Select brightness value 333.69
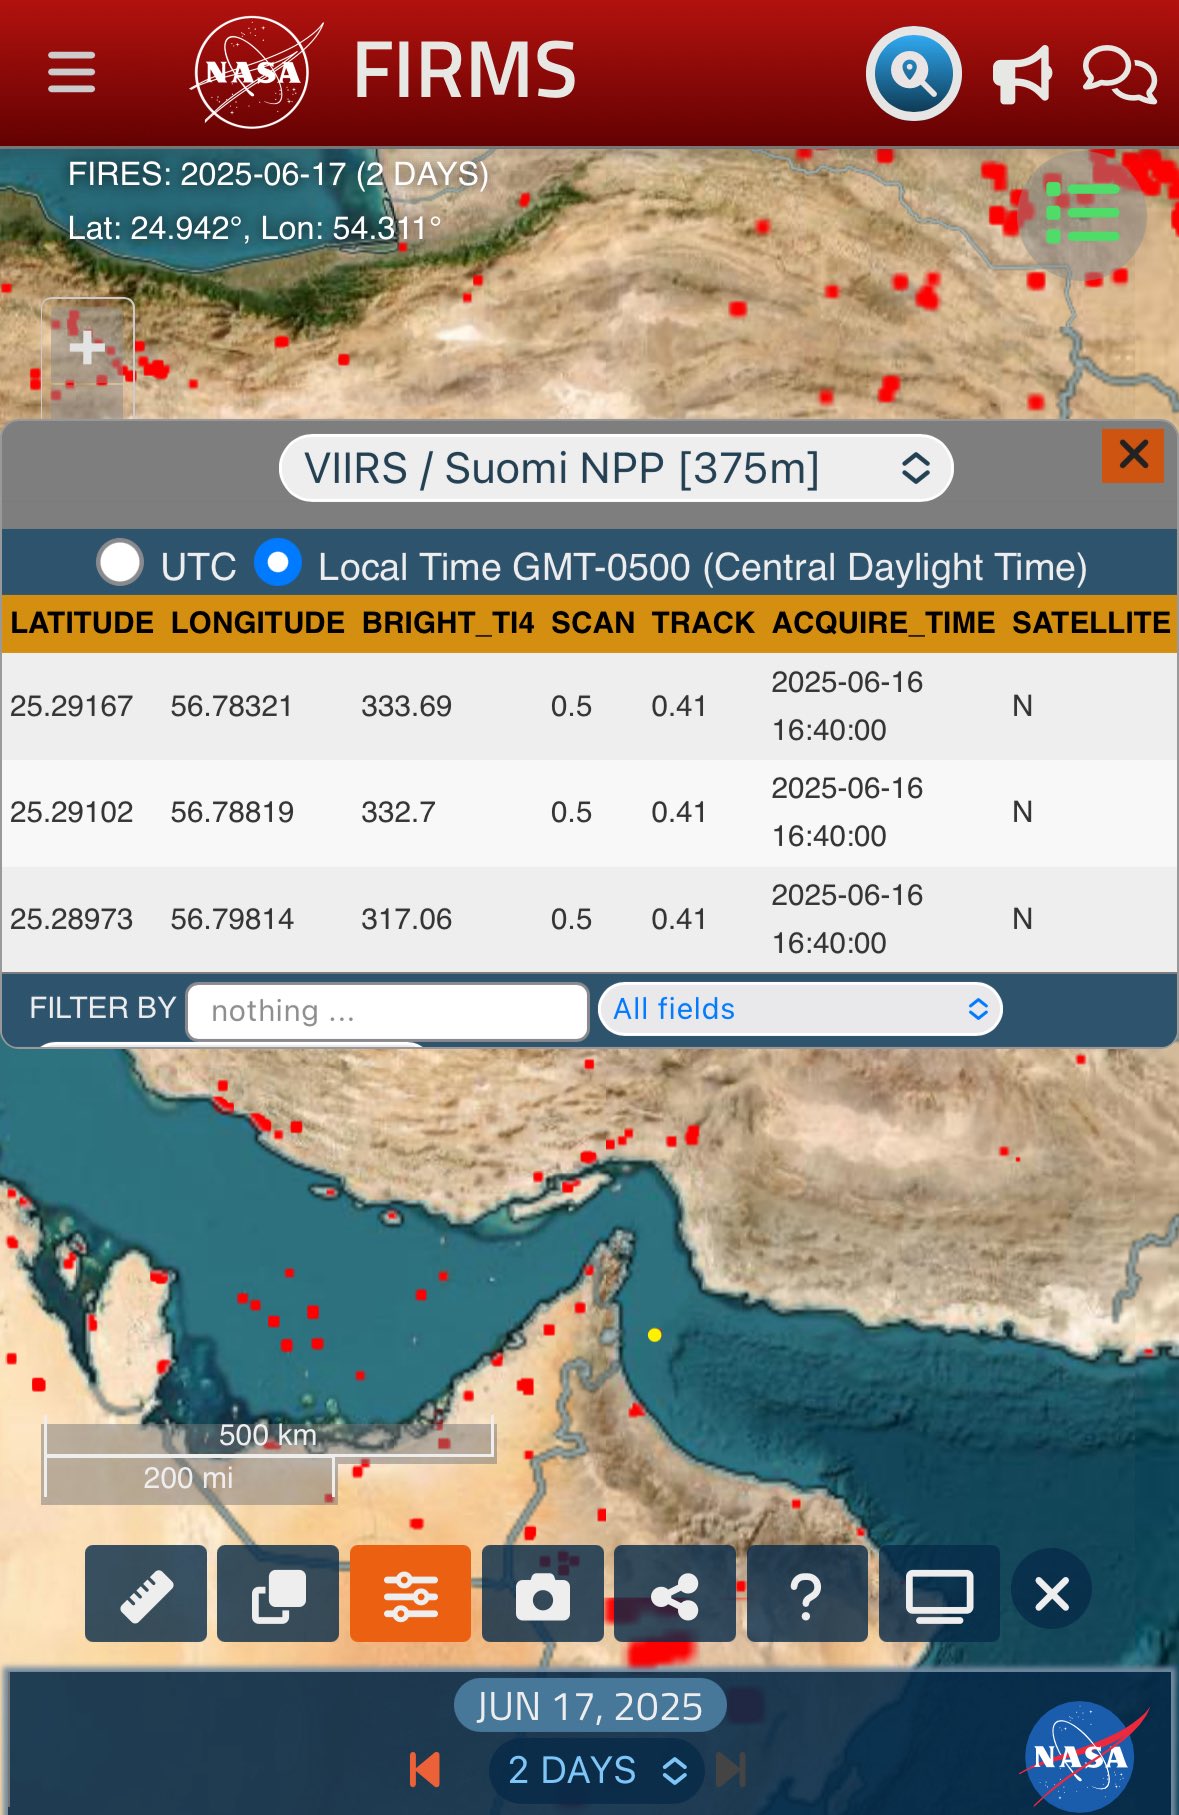1179x1815 pixels. (x=407, y=706)
